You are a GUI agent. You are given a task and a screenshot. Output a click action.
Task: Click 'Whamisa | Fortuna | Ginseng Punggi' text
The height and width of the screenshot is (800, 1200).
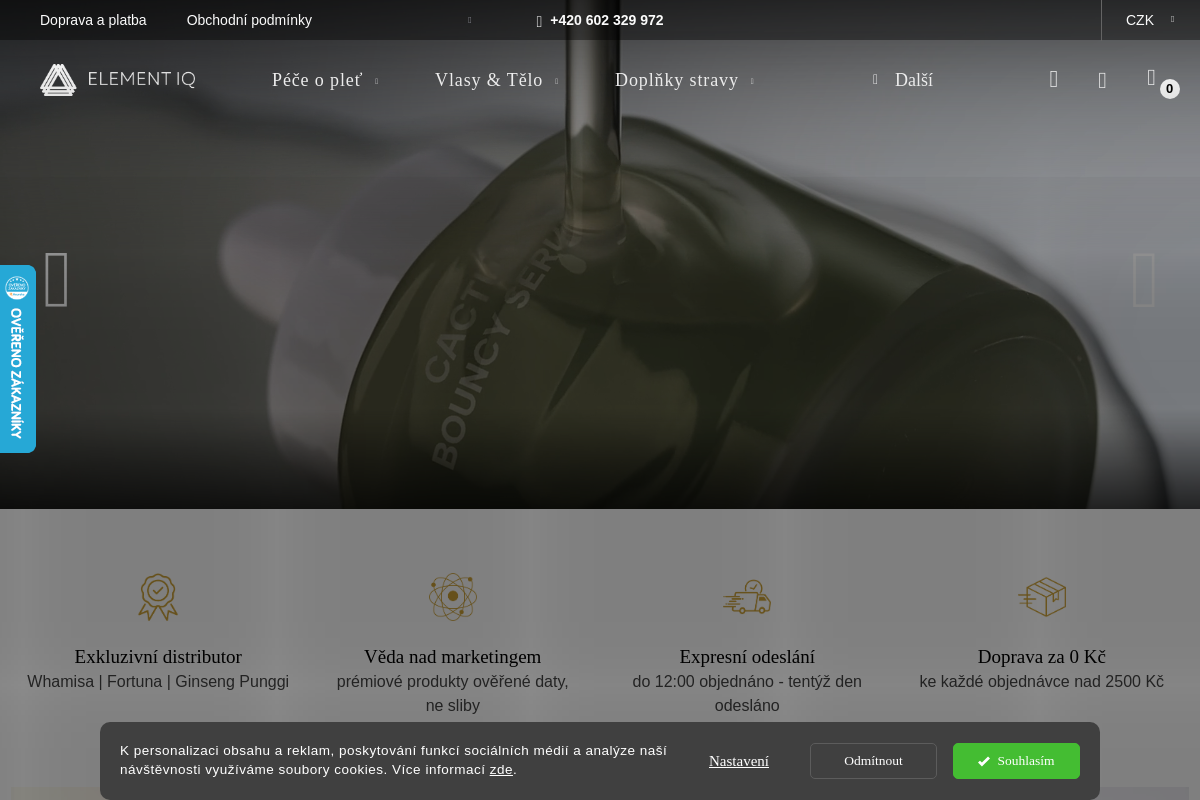point(158,682)
